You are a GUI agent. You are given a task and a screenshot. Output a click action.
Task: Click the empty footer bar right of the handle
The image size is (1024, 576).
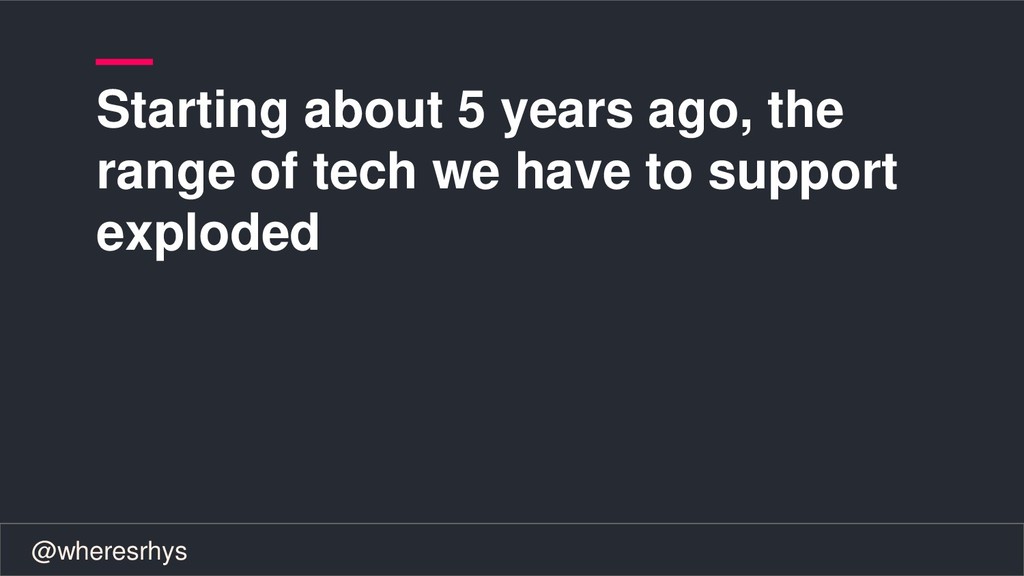coord(601,550)
